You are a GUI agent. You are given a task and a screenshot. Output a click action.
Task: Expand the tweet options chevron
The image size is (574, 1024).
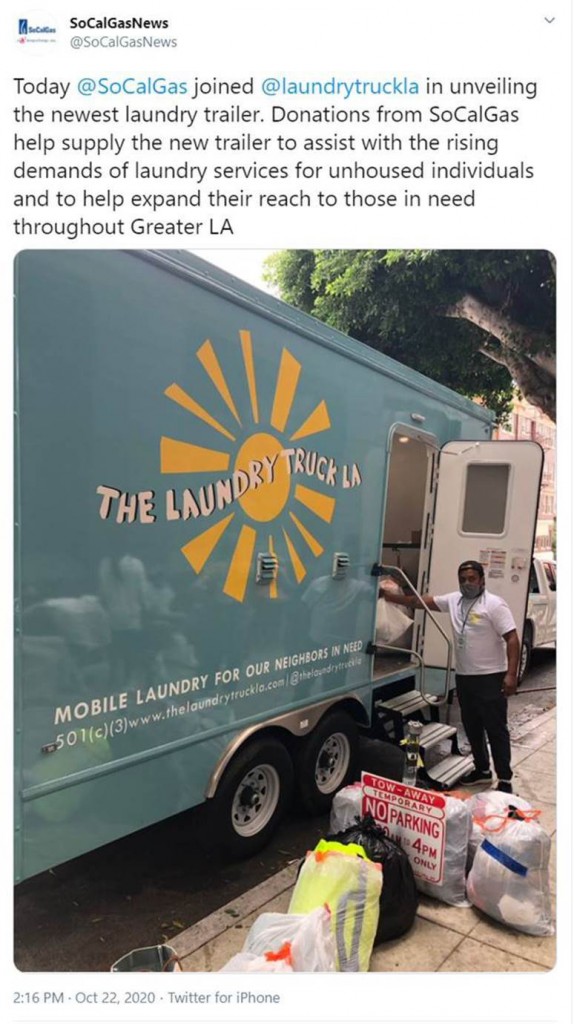click(x=549, y=20)
